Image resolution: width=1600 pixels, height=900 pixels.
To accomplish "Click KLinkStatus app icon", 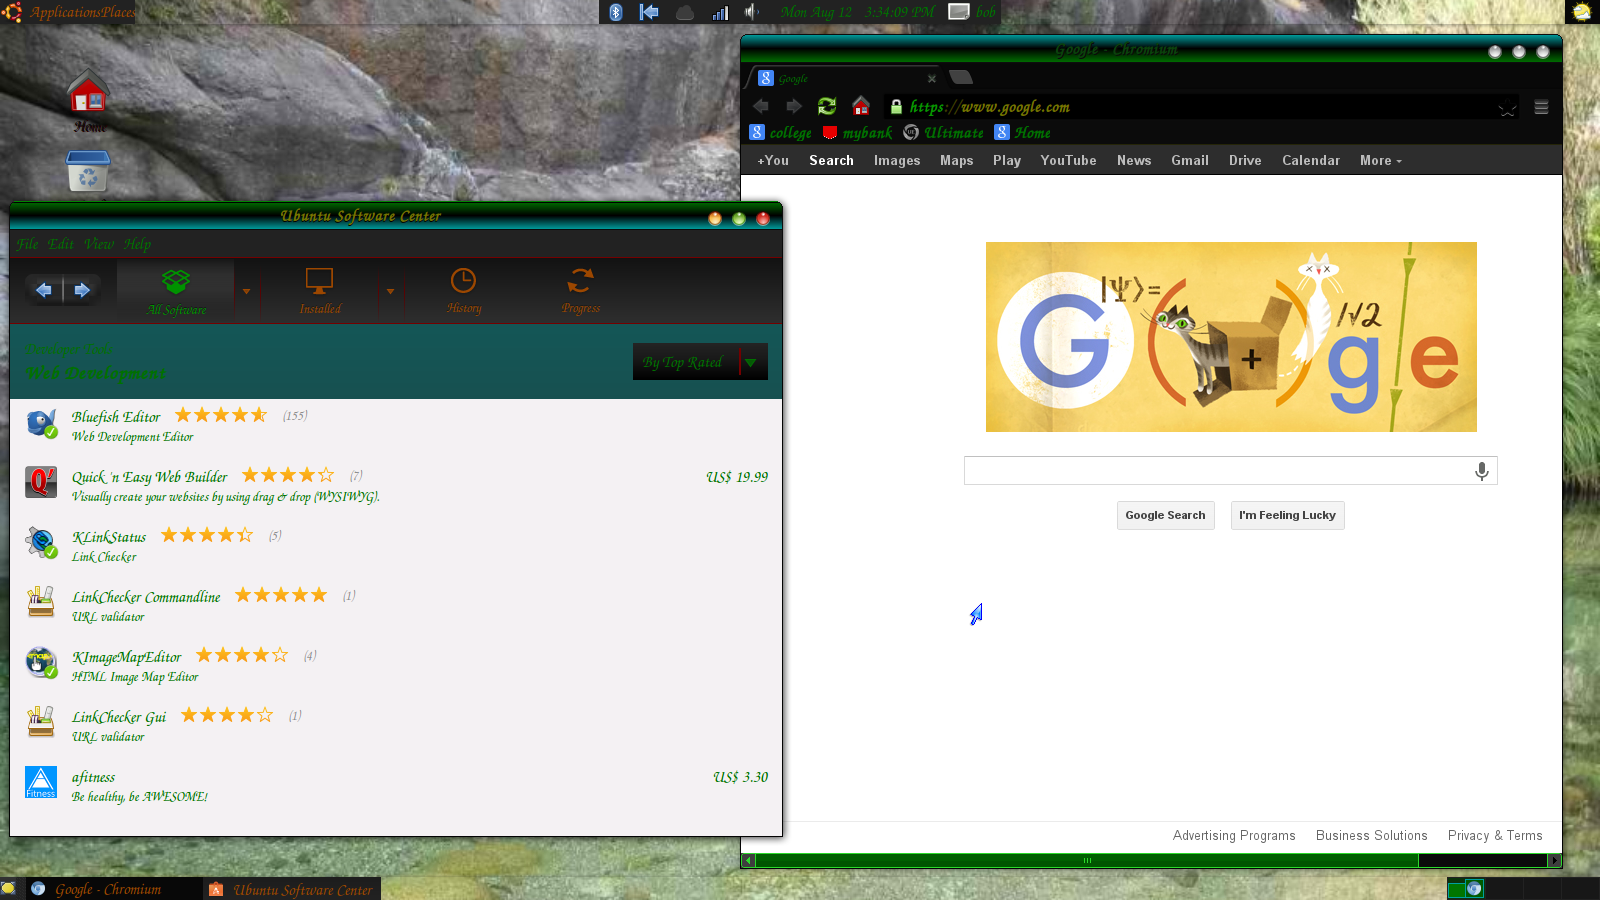I will pos(41,542).
